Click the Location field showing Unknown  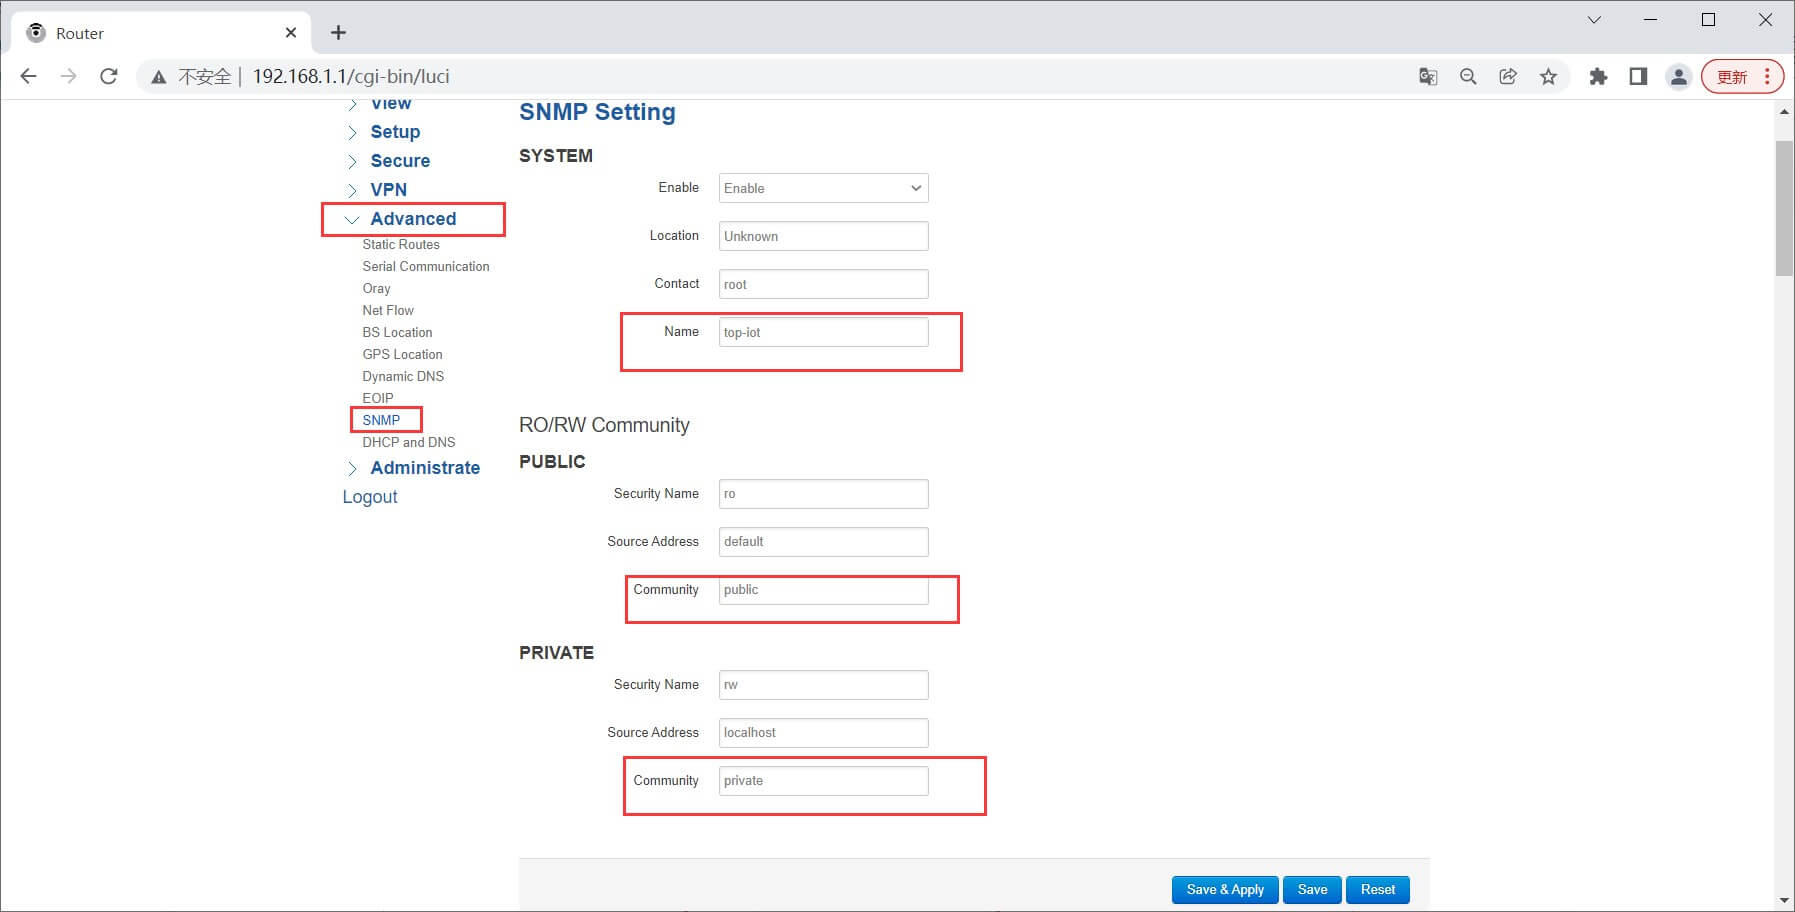[823, 236]
